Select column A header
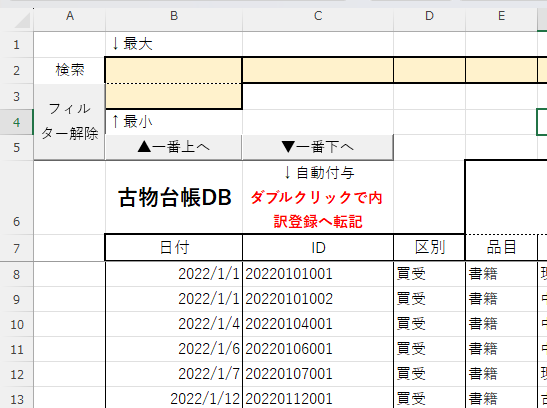 (70, 16)
